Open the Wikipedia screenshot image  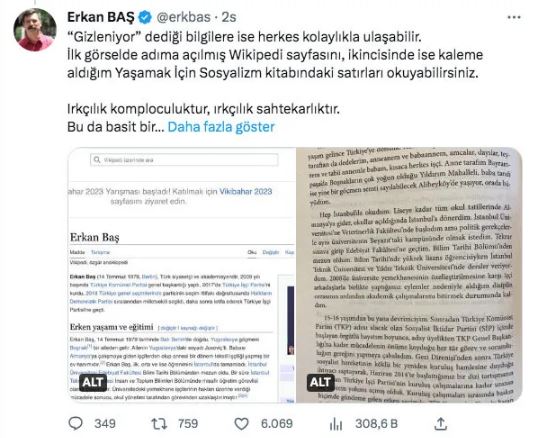tap(182, 275)
